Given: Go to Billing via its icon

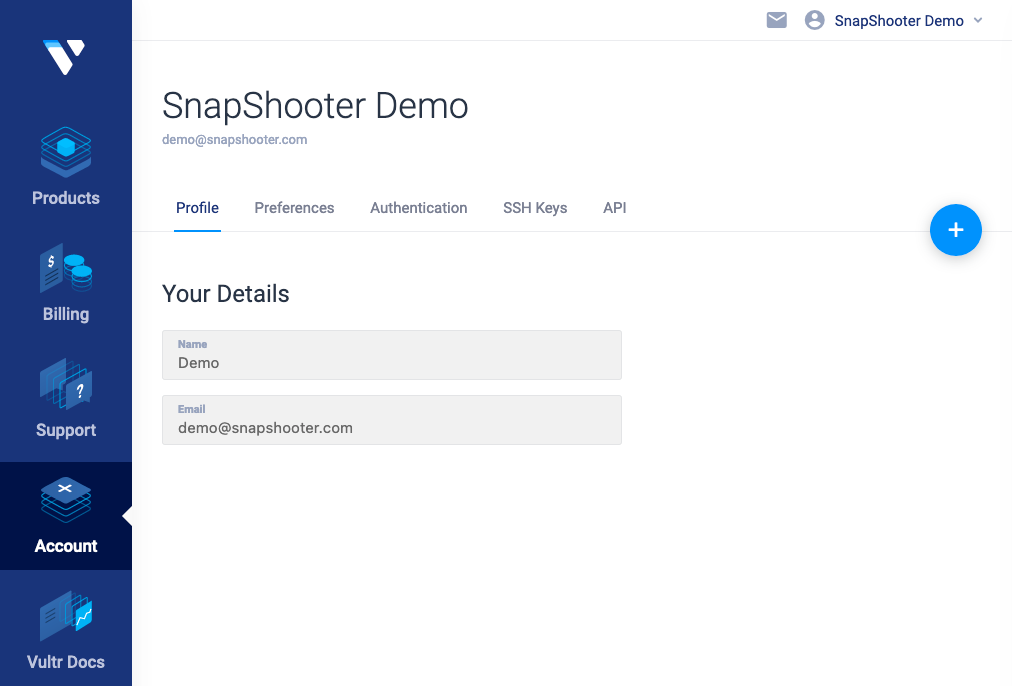Looking at the screenshot, I should coord(66,268).
